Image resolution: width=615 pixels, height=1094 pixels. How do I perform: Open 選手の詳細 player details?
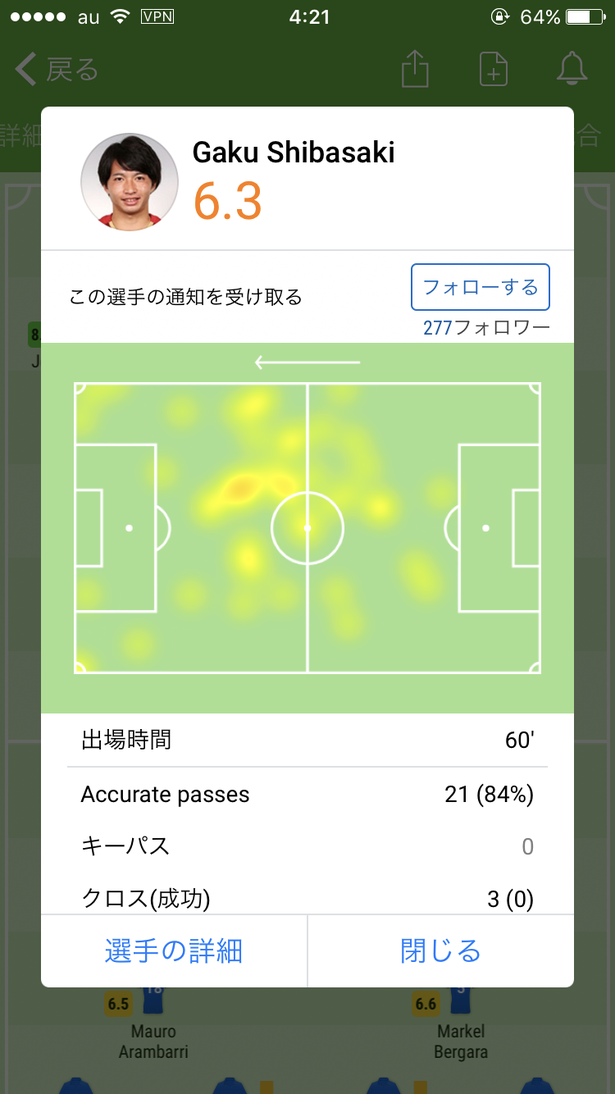(x=174, y=950)
